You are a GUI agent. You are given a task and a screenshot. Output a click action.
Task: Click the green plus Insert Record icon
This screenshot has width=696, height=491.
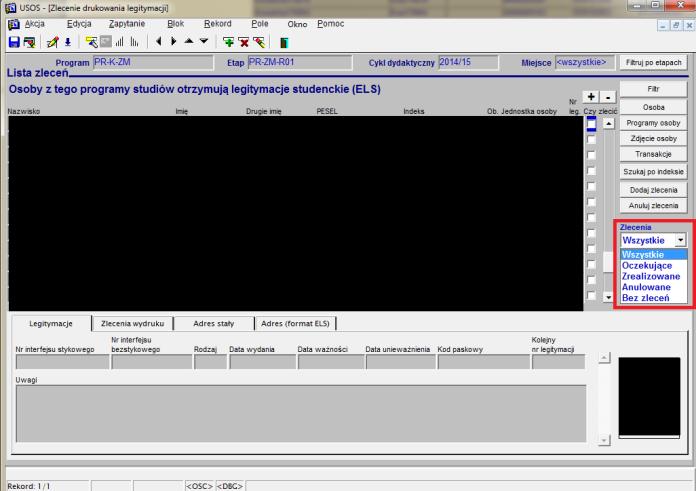coord(229,42)
